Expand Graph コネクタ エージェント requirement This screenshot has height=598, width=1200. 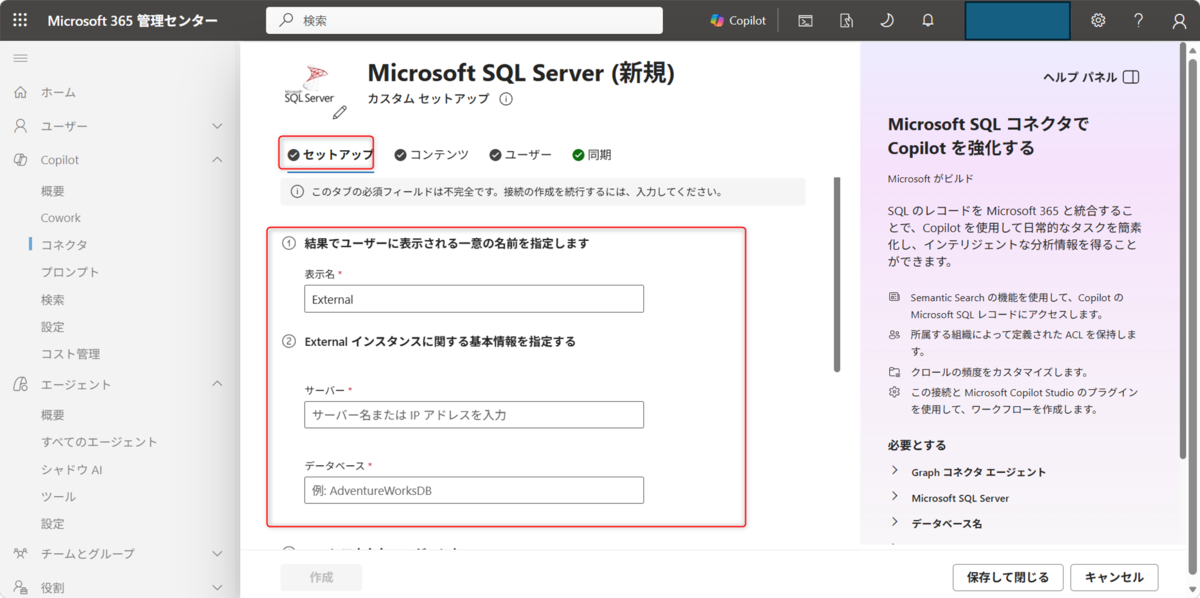point(895,471)
